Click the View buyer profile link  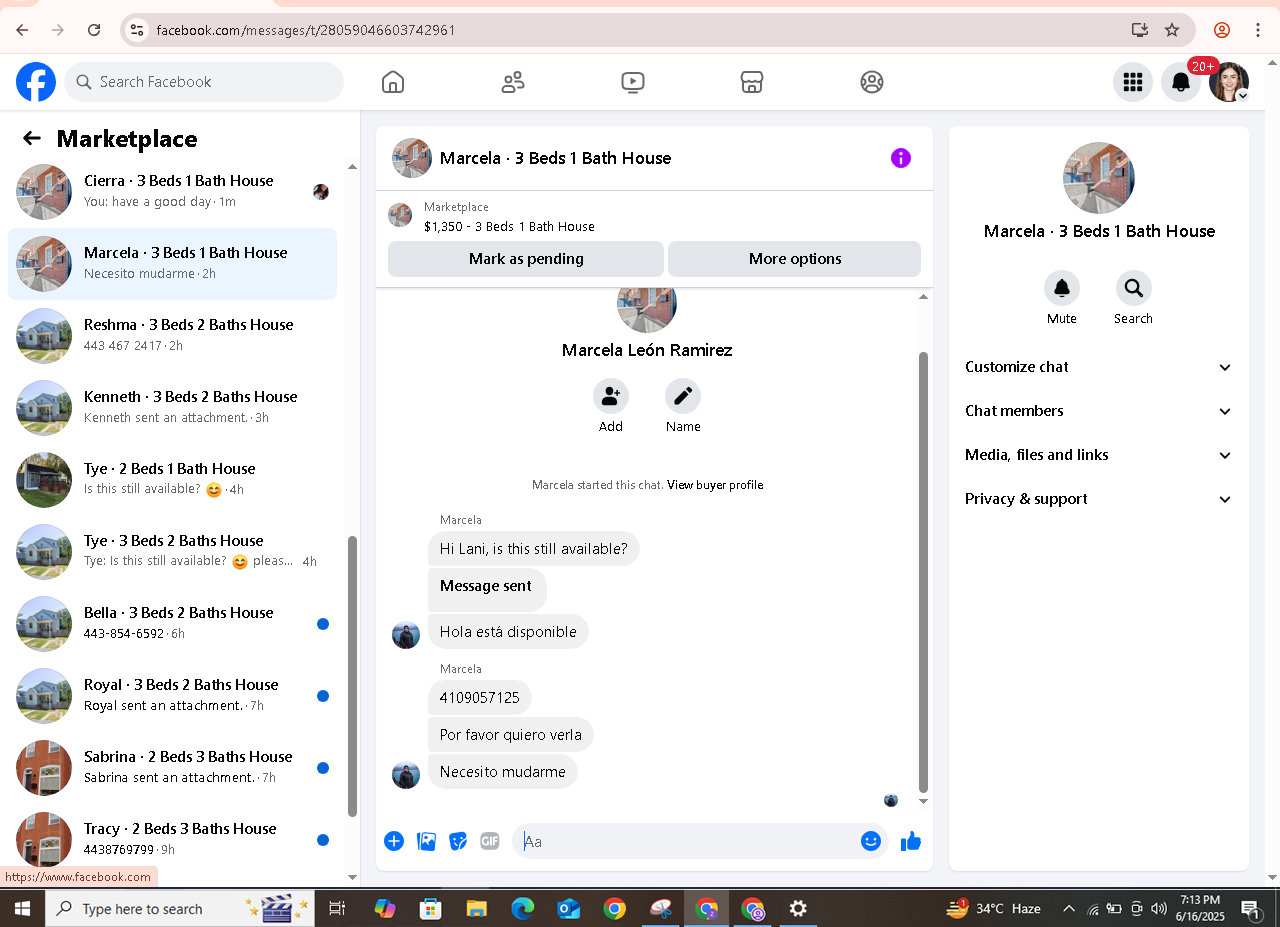click(715, 485)
